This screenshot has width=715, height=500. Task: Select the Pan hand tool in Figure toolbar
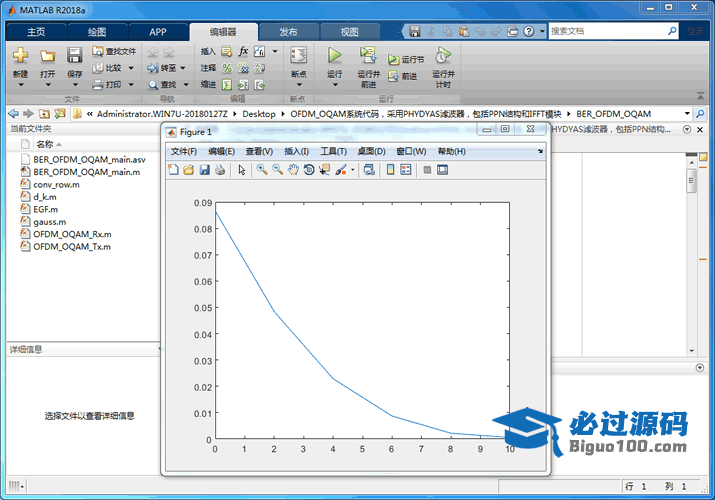293,170
